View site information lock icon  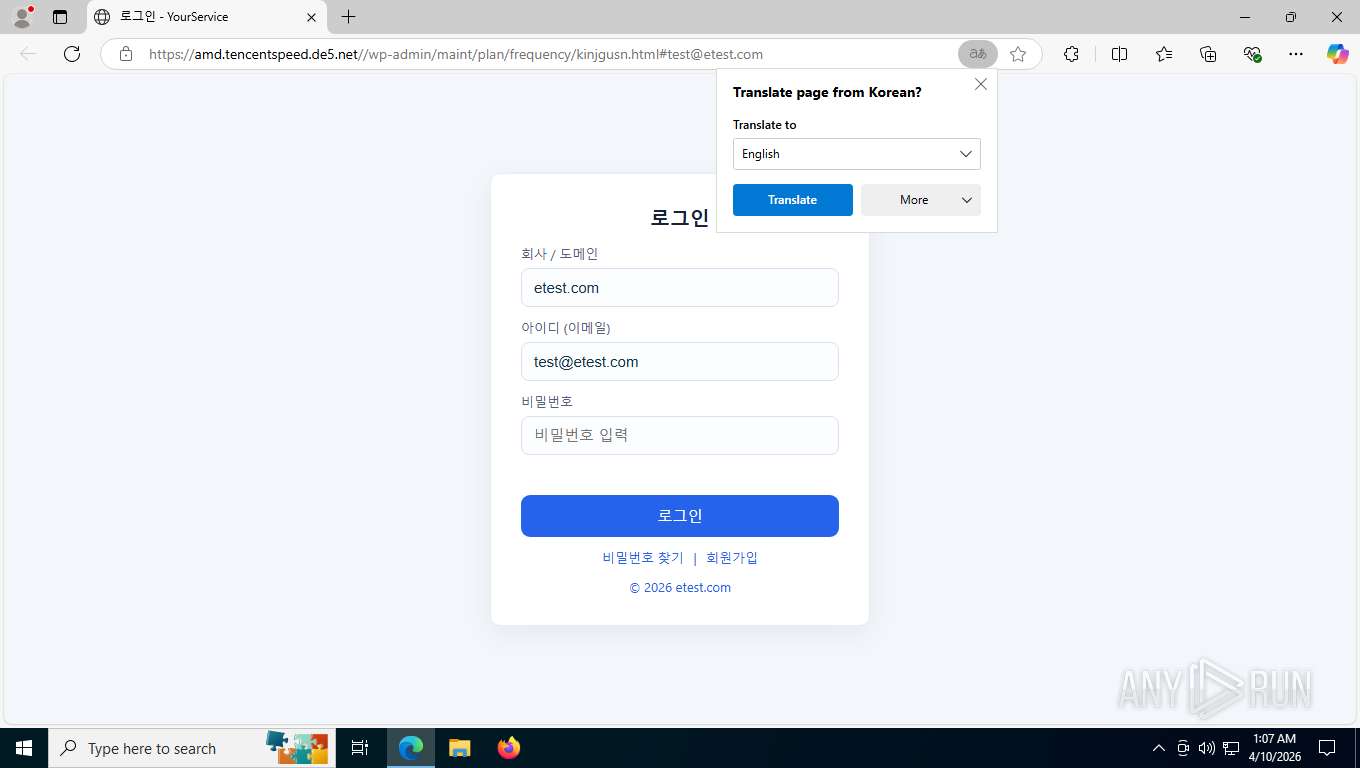tap(126, 54)
